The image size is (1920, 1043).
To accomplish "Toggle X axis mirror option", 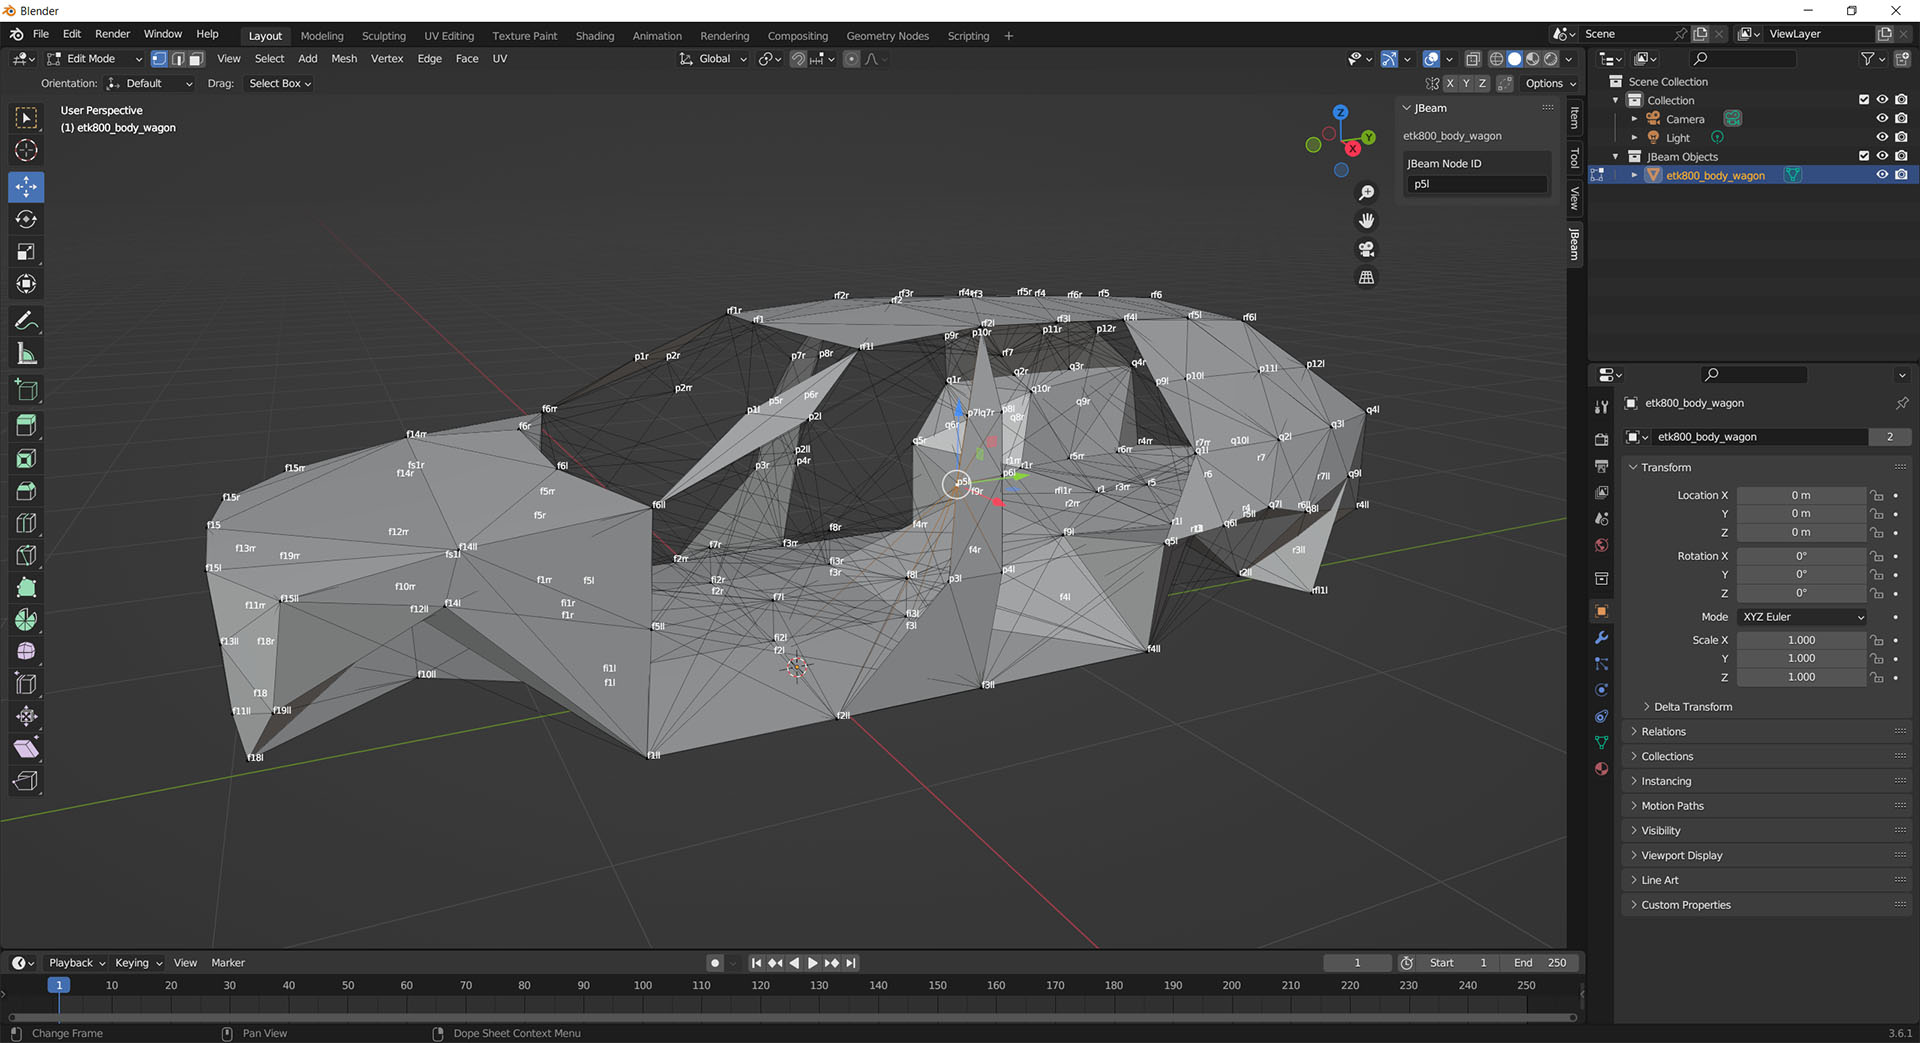I will [x=1450, y=84].
